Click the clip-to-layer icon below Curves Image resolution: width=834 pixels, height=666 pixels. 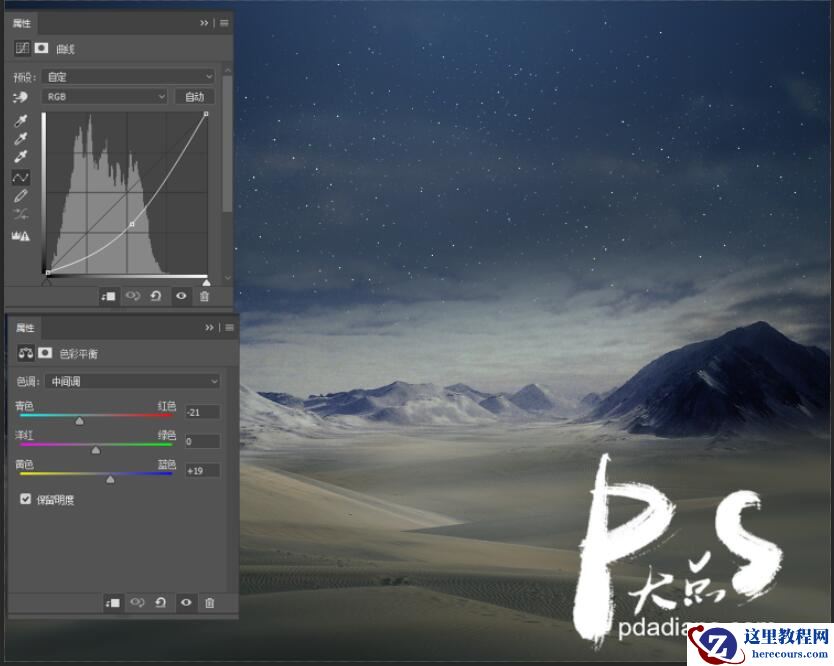(110, 296)
